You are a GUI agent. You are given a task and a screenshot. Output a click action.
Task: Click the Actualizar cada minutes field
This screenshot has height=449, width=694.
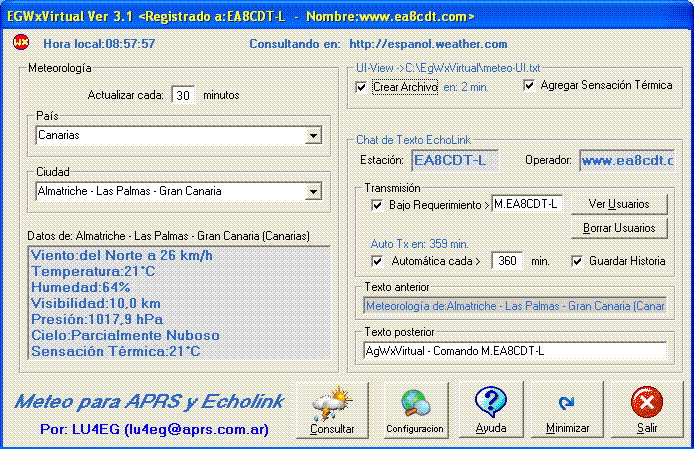tap(183, 95)
